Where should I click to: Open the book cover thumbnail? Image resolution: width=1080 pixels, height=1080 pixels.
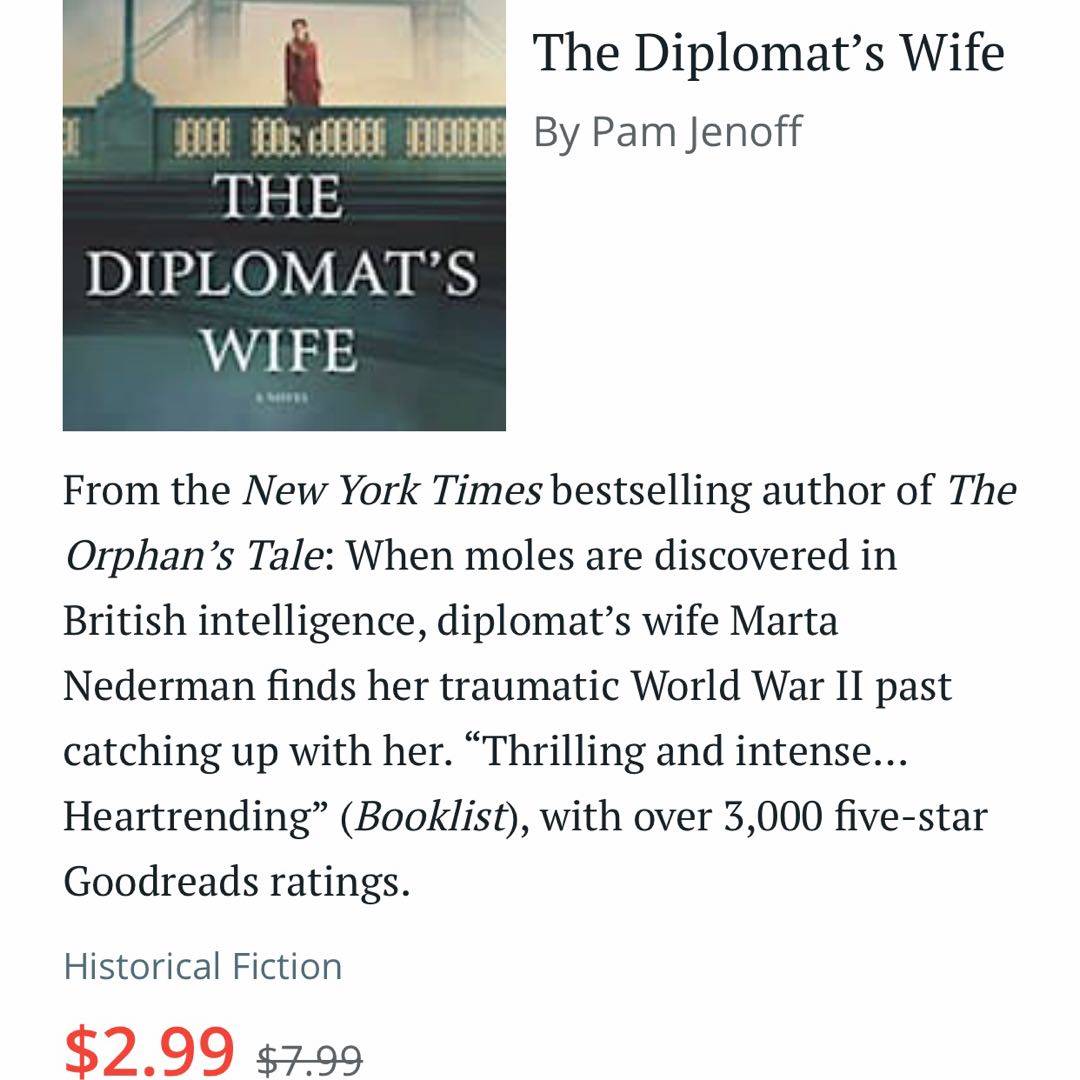(284, 215)
